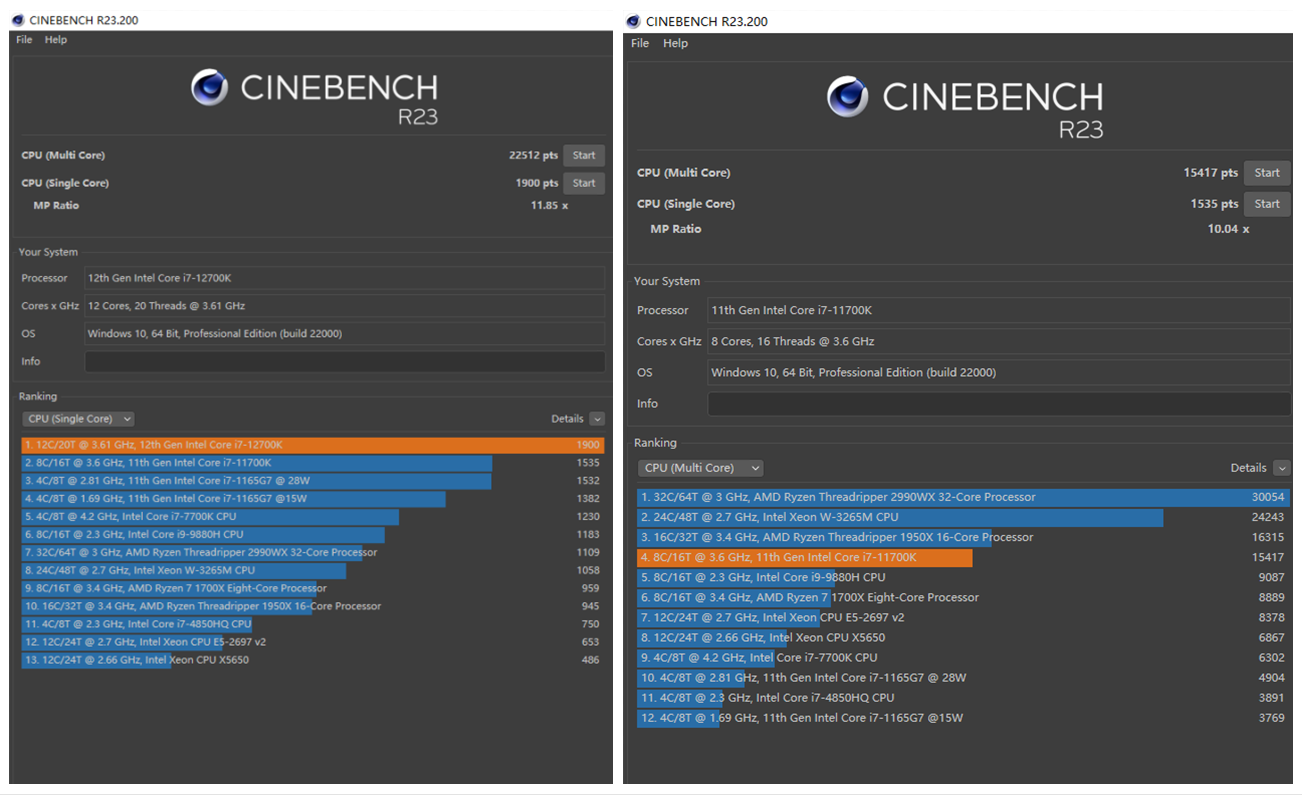Click the Cinebench sphere logo in the left window
1302x795 pixels.
point(209,88)
